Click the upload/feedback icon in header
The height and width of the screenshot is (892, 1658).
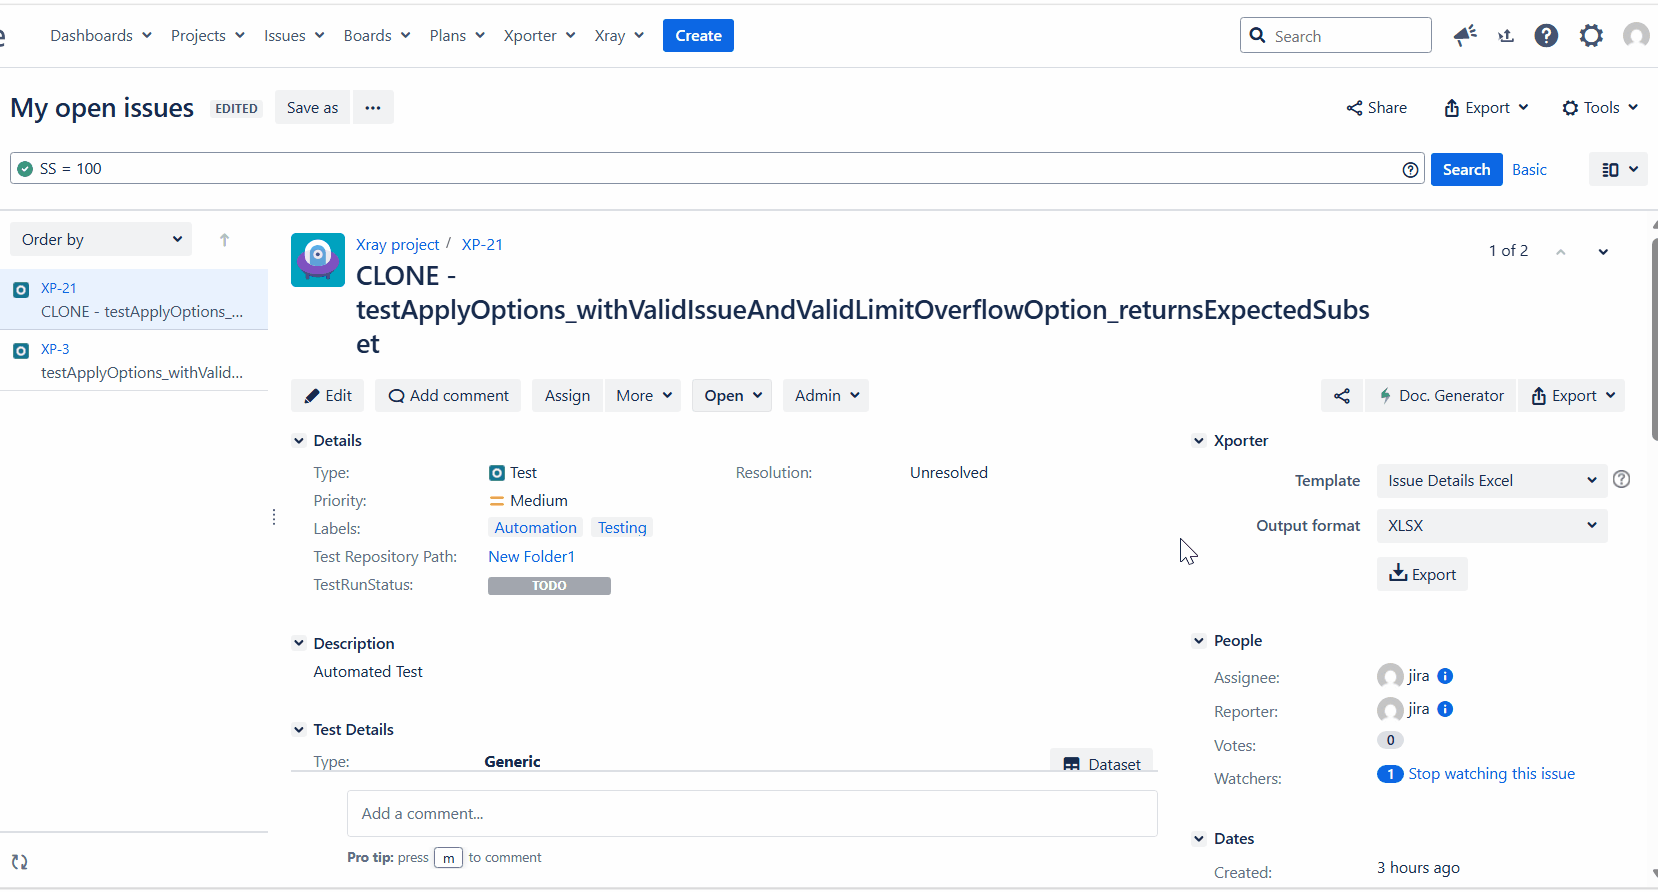pyautogui.click(x=1506, y=36)
